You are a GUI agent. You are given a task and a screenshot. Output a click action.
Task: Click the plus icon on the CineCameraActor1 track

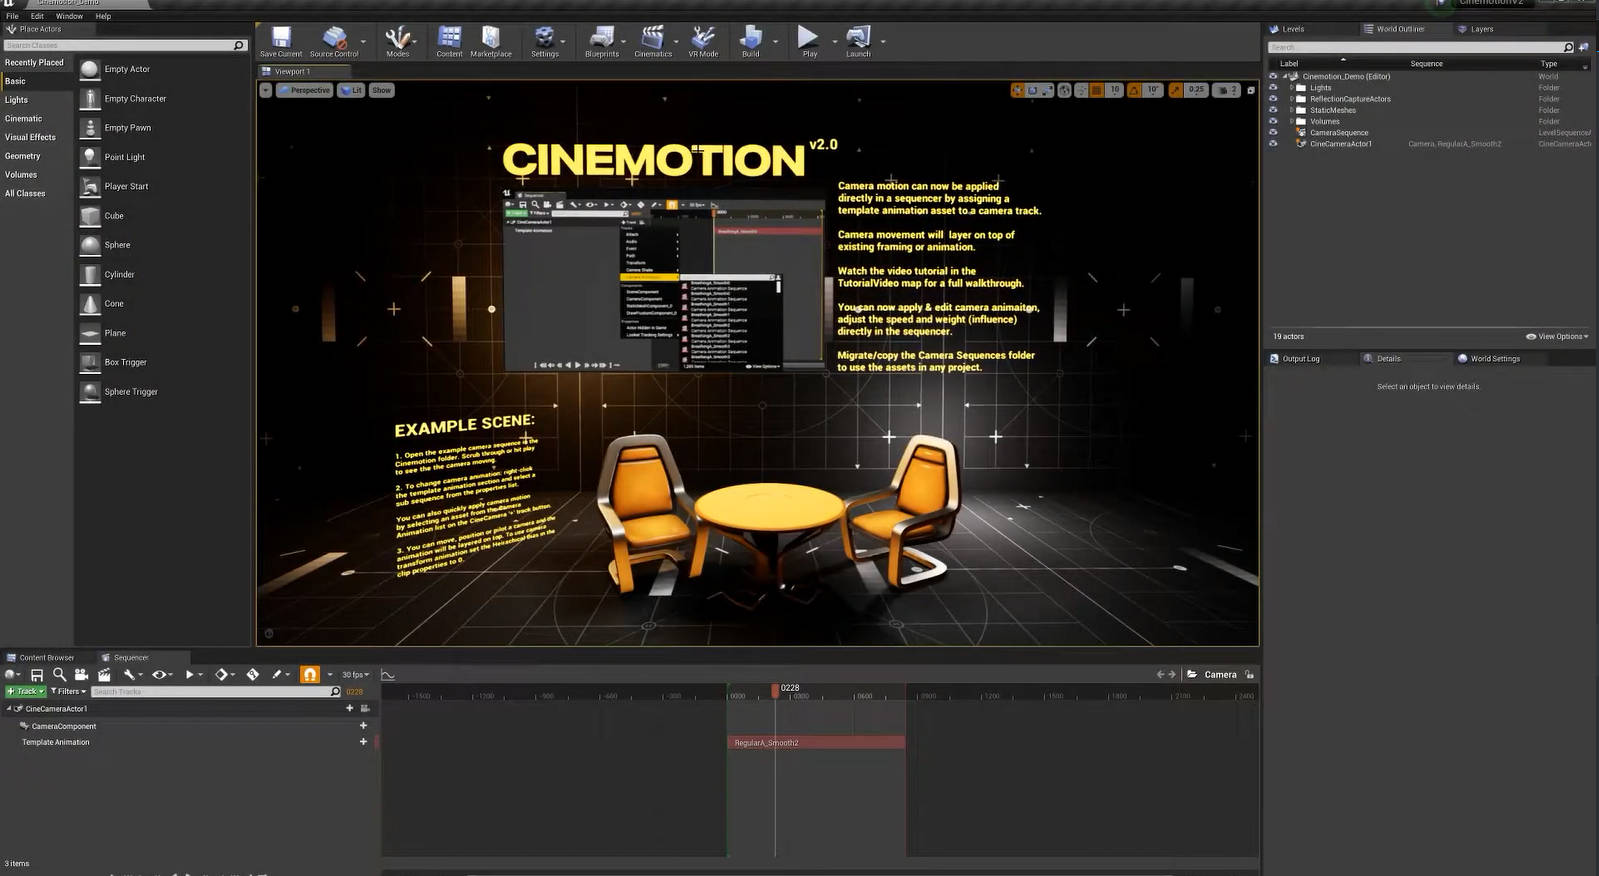click(x=349, y=708)
